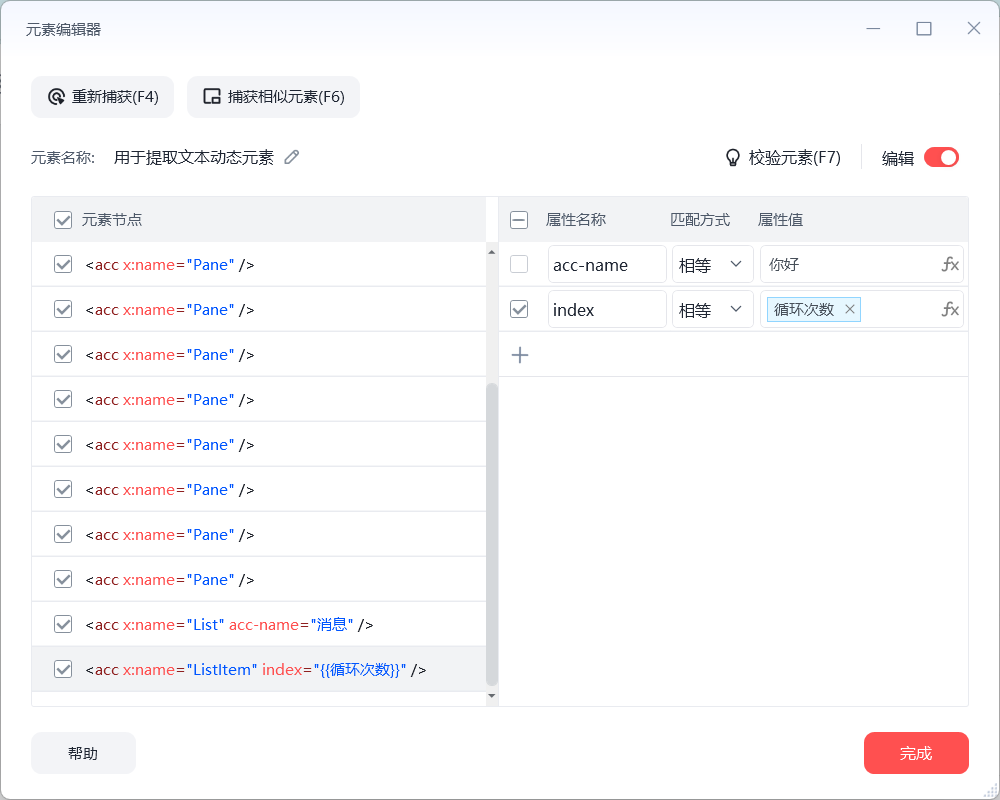The width and height of the screenshot is (1000, 800).
Task: Click the node list scroll up arrow
Action: (x=491, y=251)
